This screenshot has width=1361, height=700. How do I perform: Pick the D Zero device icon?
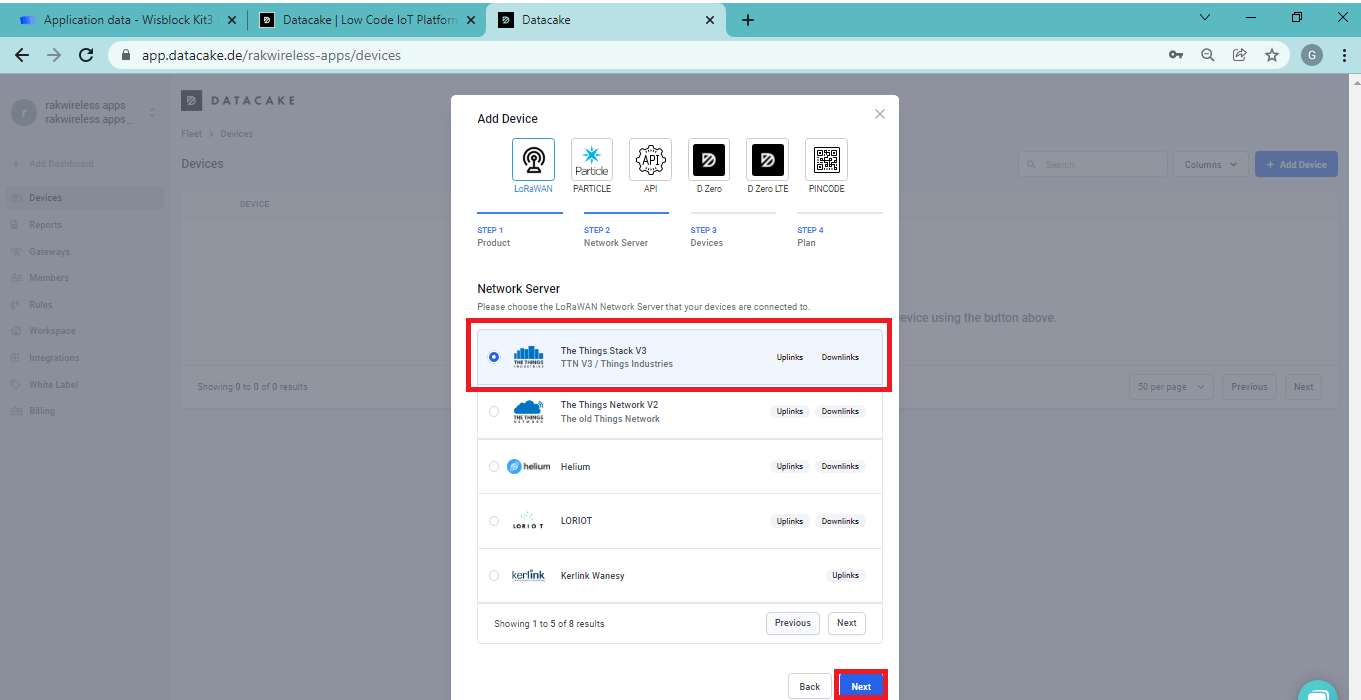point(709,160)
